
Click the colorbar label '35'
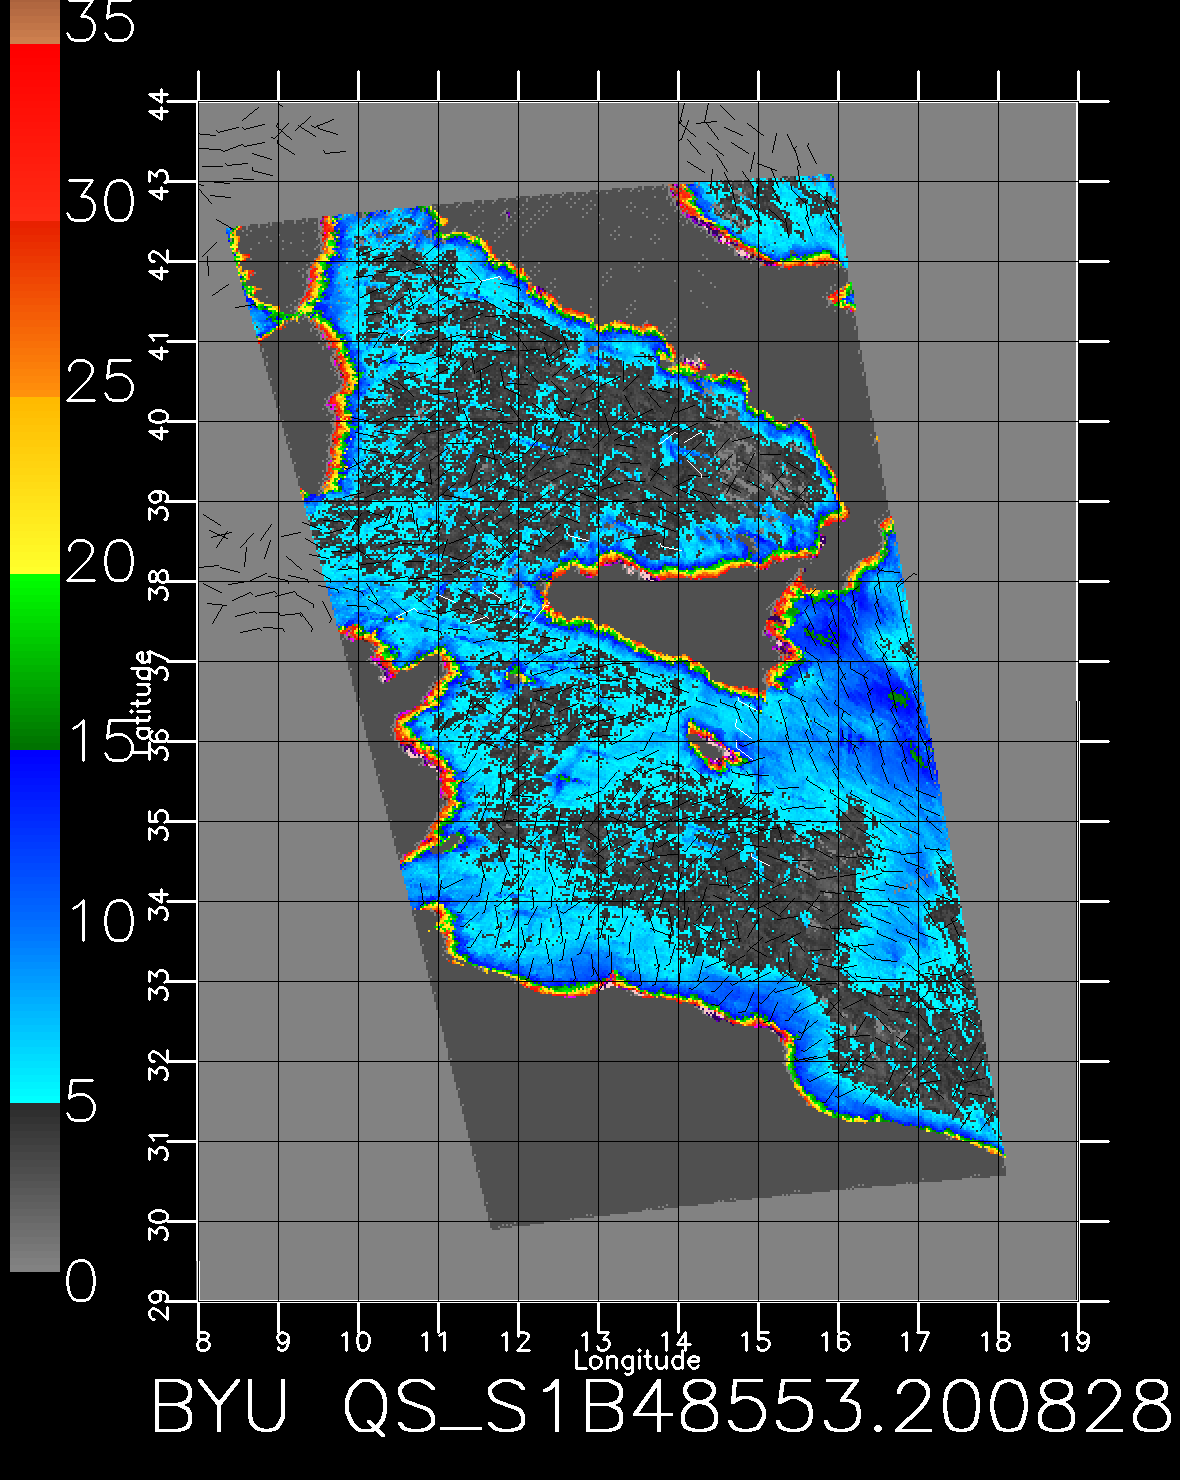coord(100,22)
